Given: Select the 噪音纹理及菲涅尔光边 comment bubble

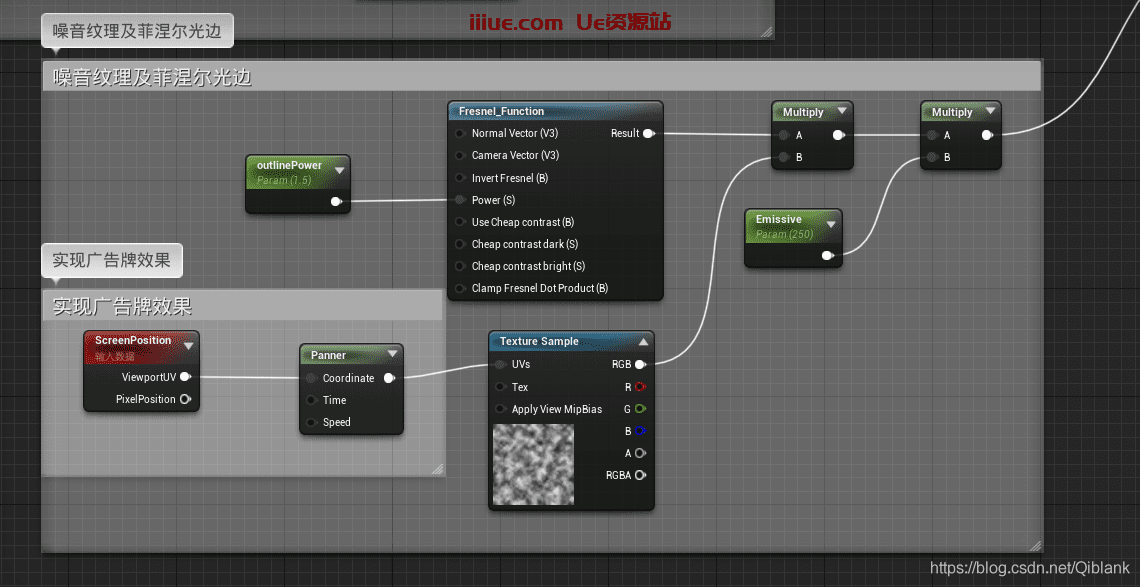Looking at the screenshot, I should [x=137, y=31].
